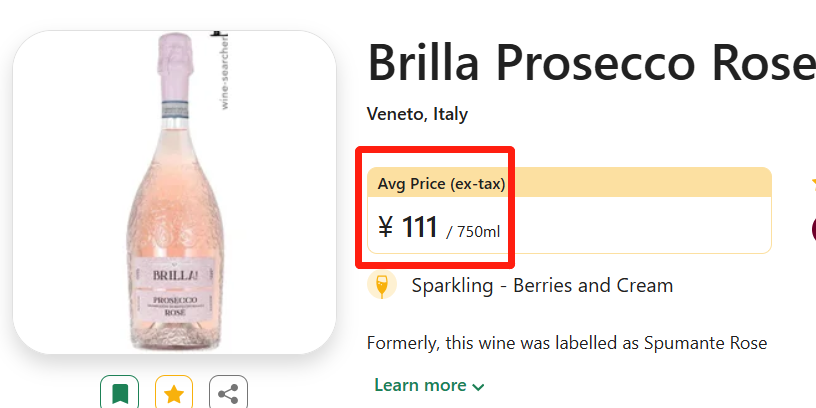The width and height of the screenshot is (816, 408).
Task: Expand the Learn more chevron arrow
Action: [x=478, y=387]
